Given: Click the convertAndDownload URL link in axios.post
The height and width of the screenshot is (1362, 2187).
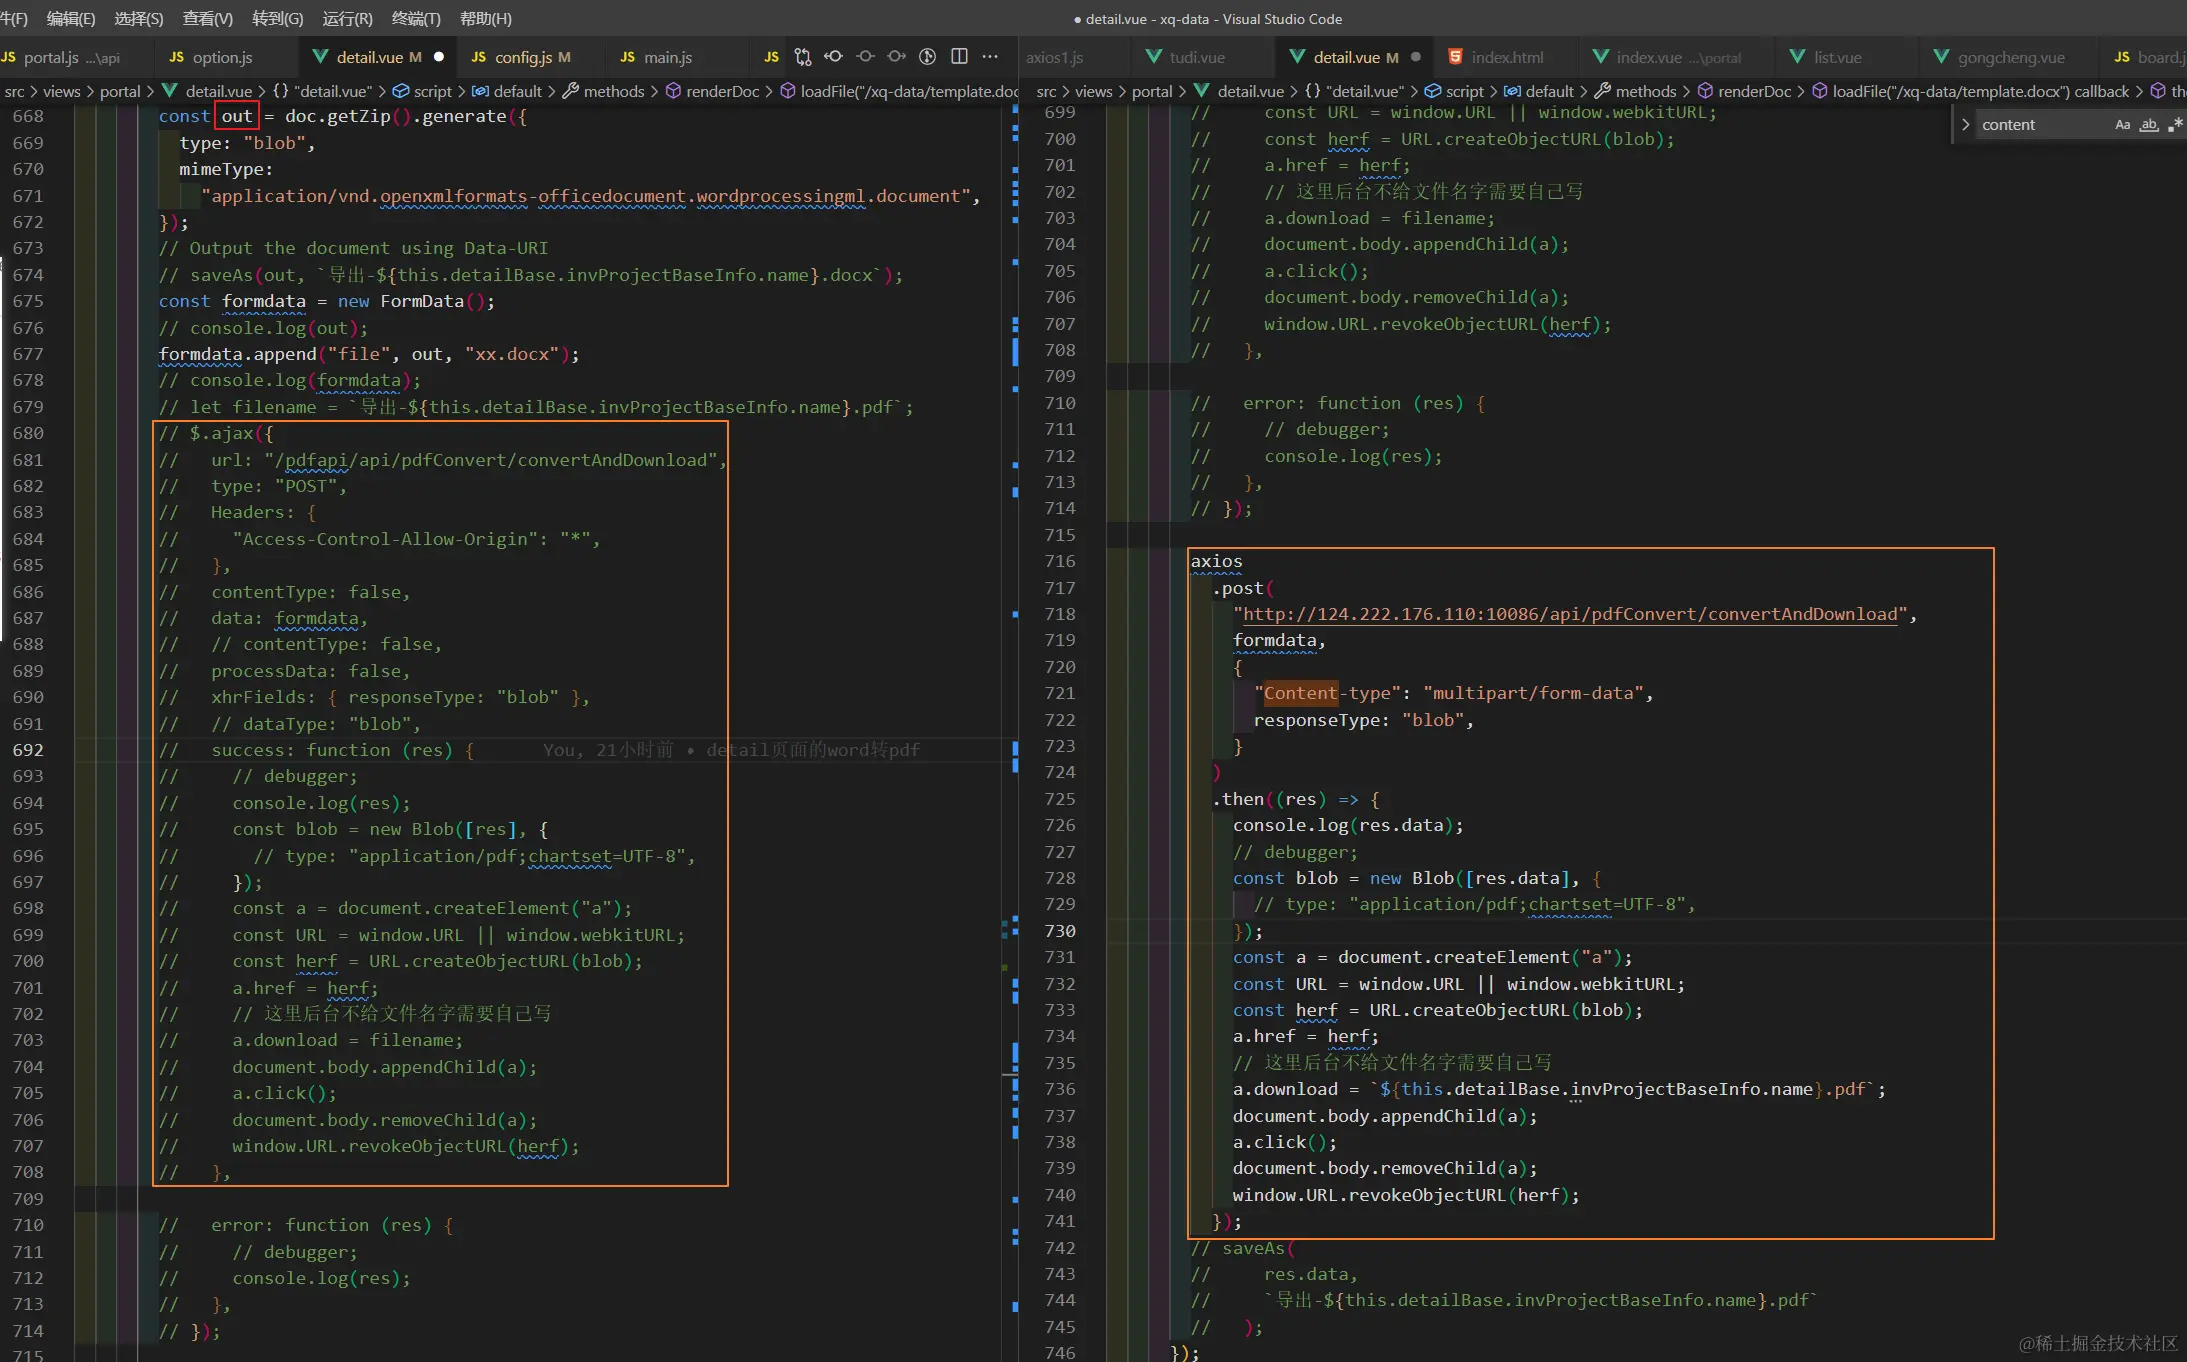Looking at the screenshot, I should 1568,614.
